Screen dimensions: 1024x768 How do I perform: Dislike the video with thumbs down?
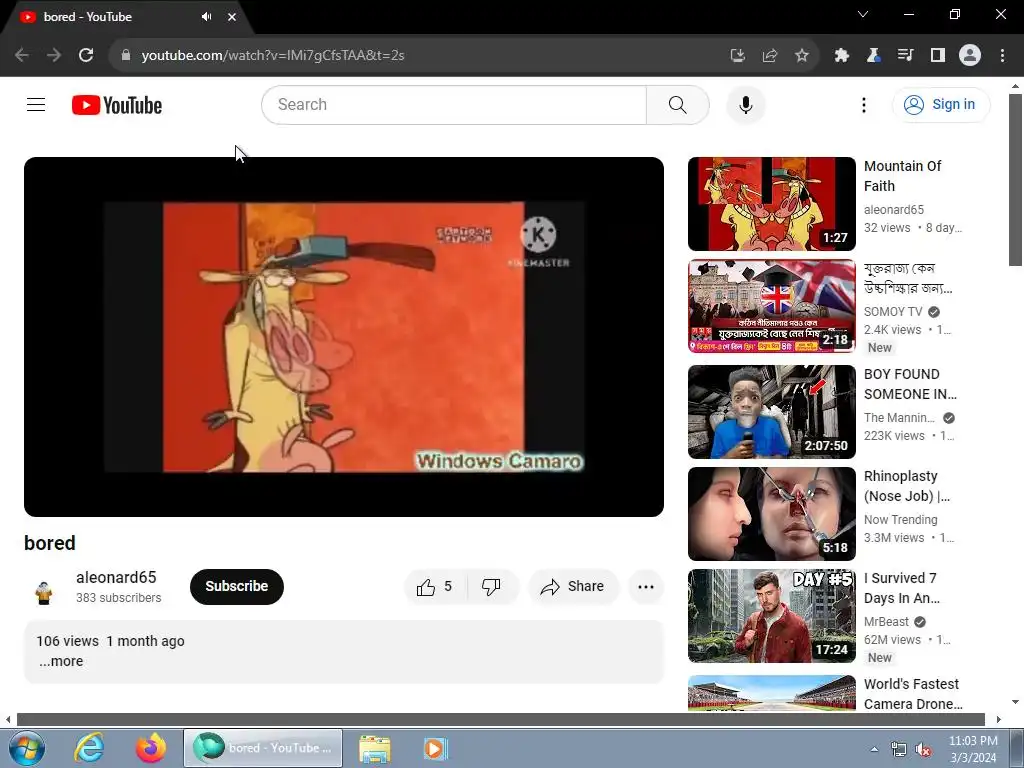click(x=492, y=586)
